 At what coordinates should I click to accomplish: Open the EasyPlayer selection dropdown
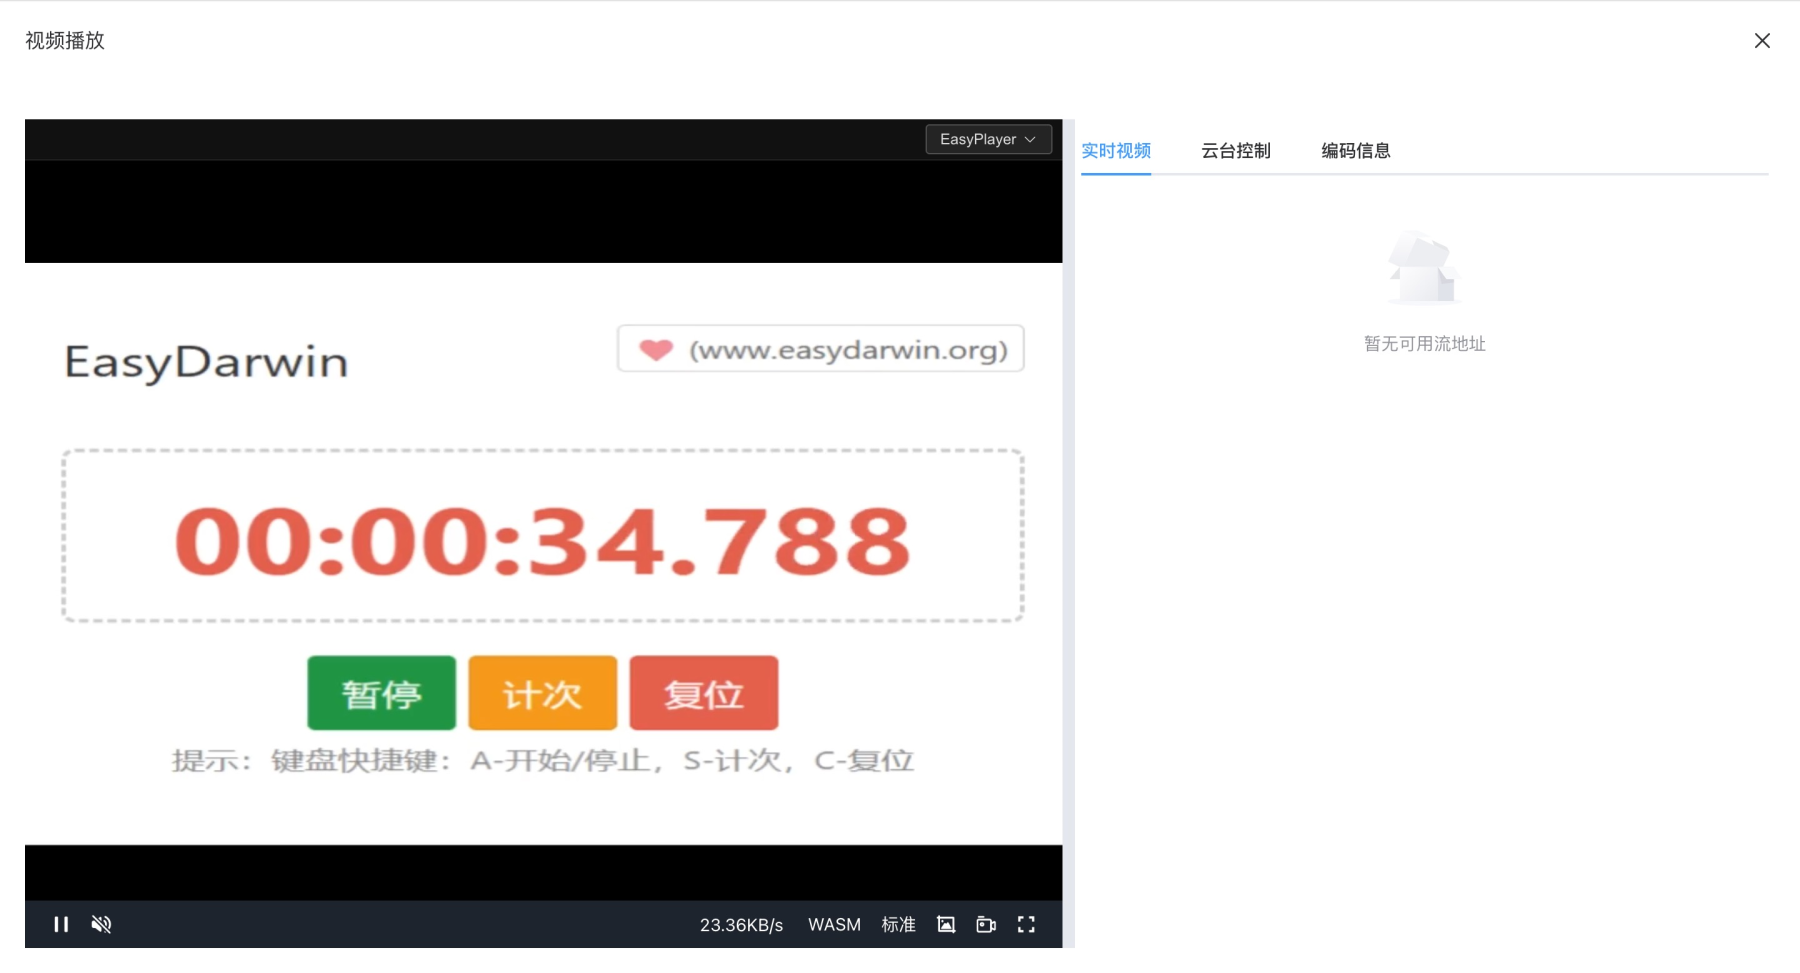pyautogui.click(x=988, y=139)
